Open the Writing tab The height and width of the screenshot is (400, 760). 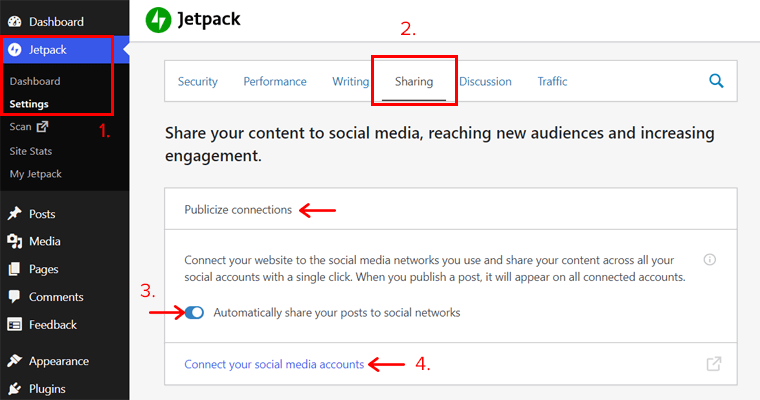350,81
